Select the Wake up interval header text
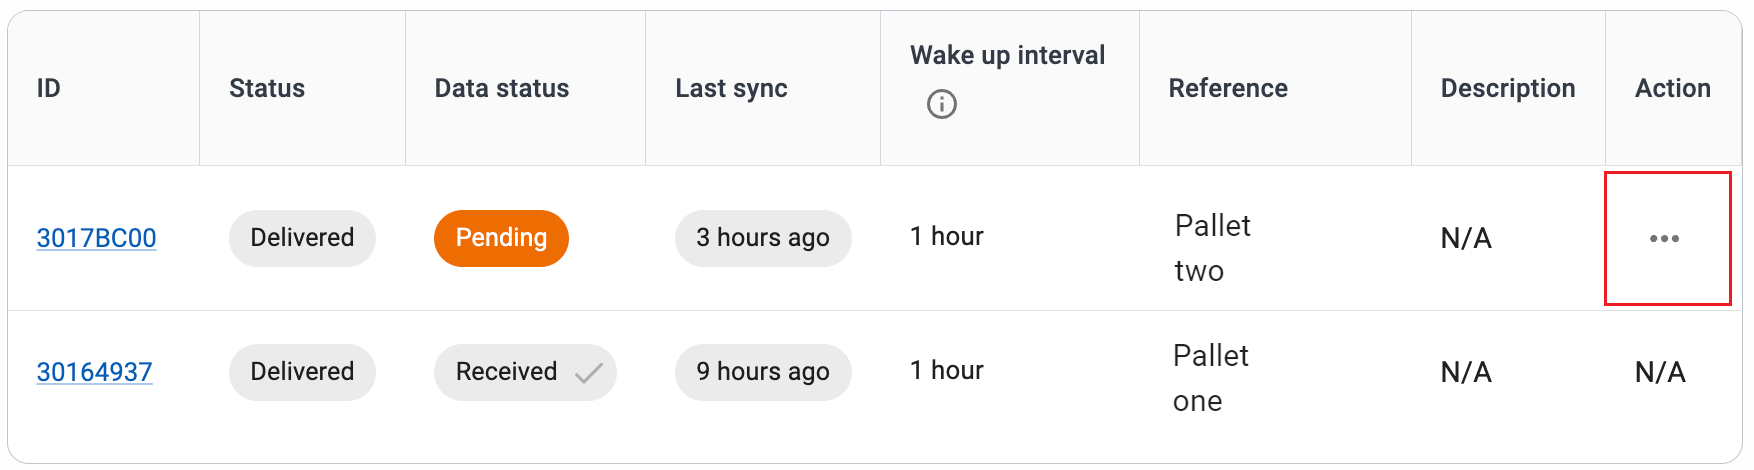Screen dimensions: 1754x470 tap(1007, 55)
